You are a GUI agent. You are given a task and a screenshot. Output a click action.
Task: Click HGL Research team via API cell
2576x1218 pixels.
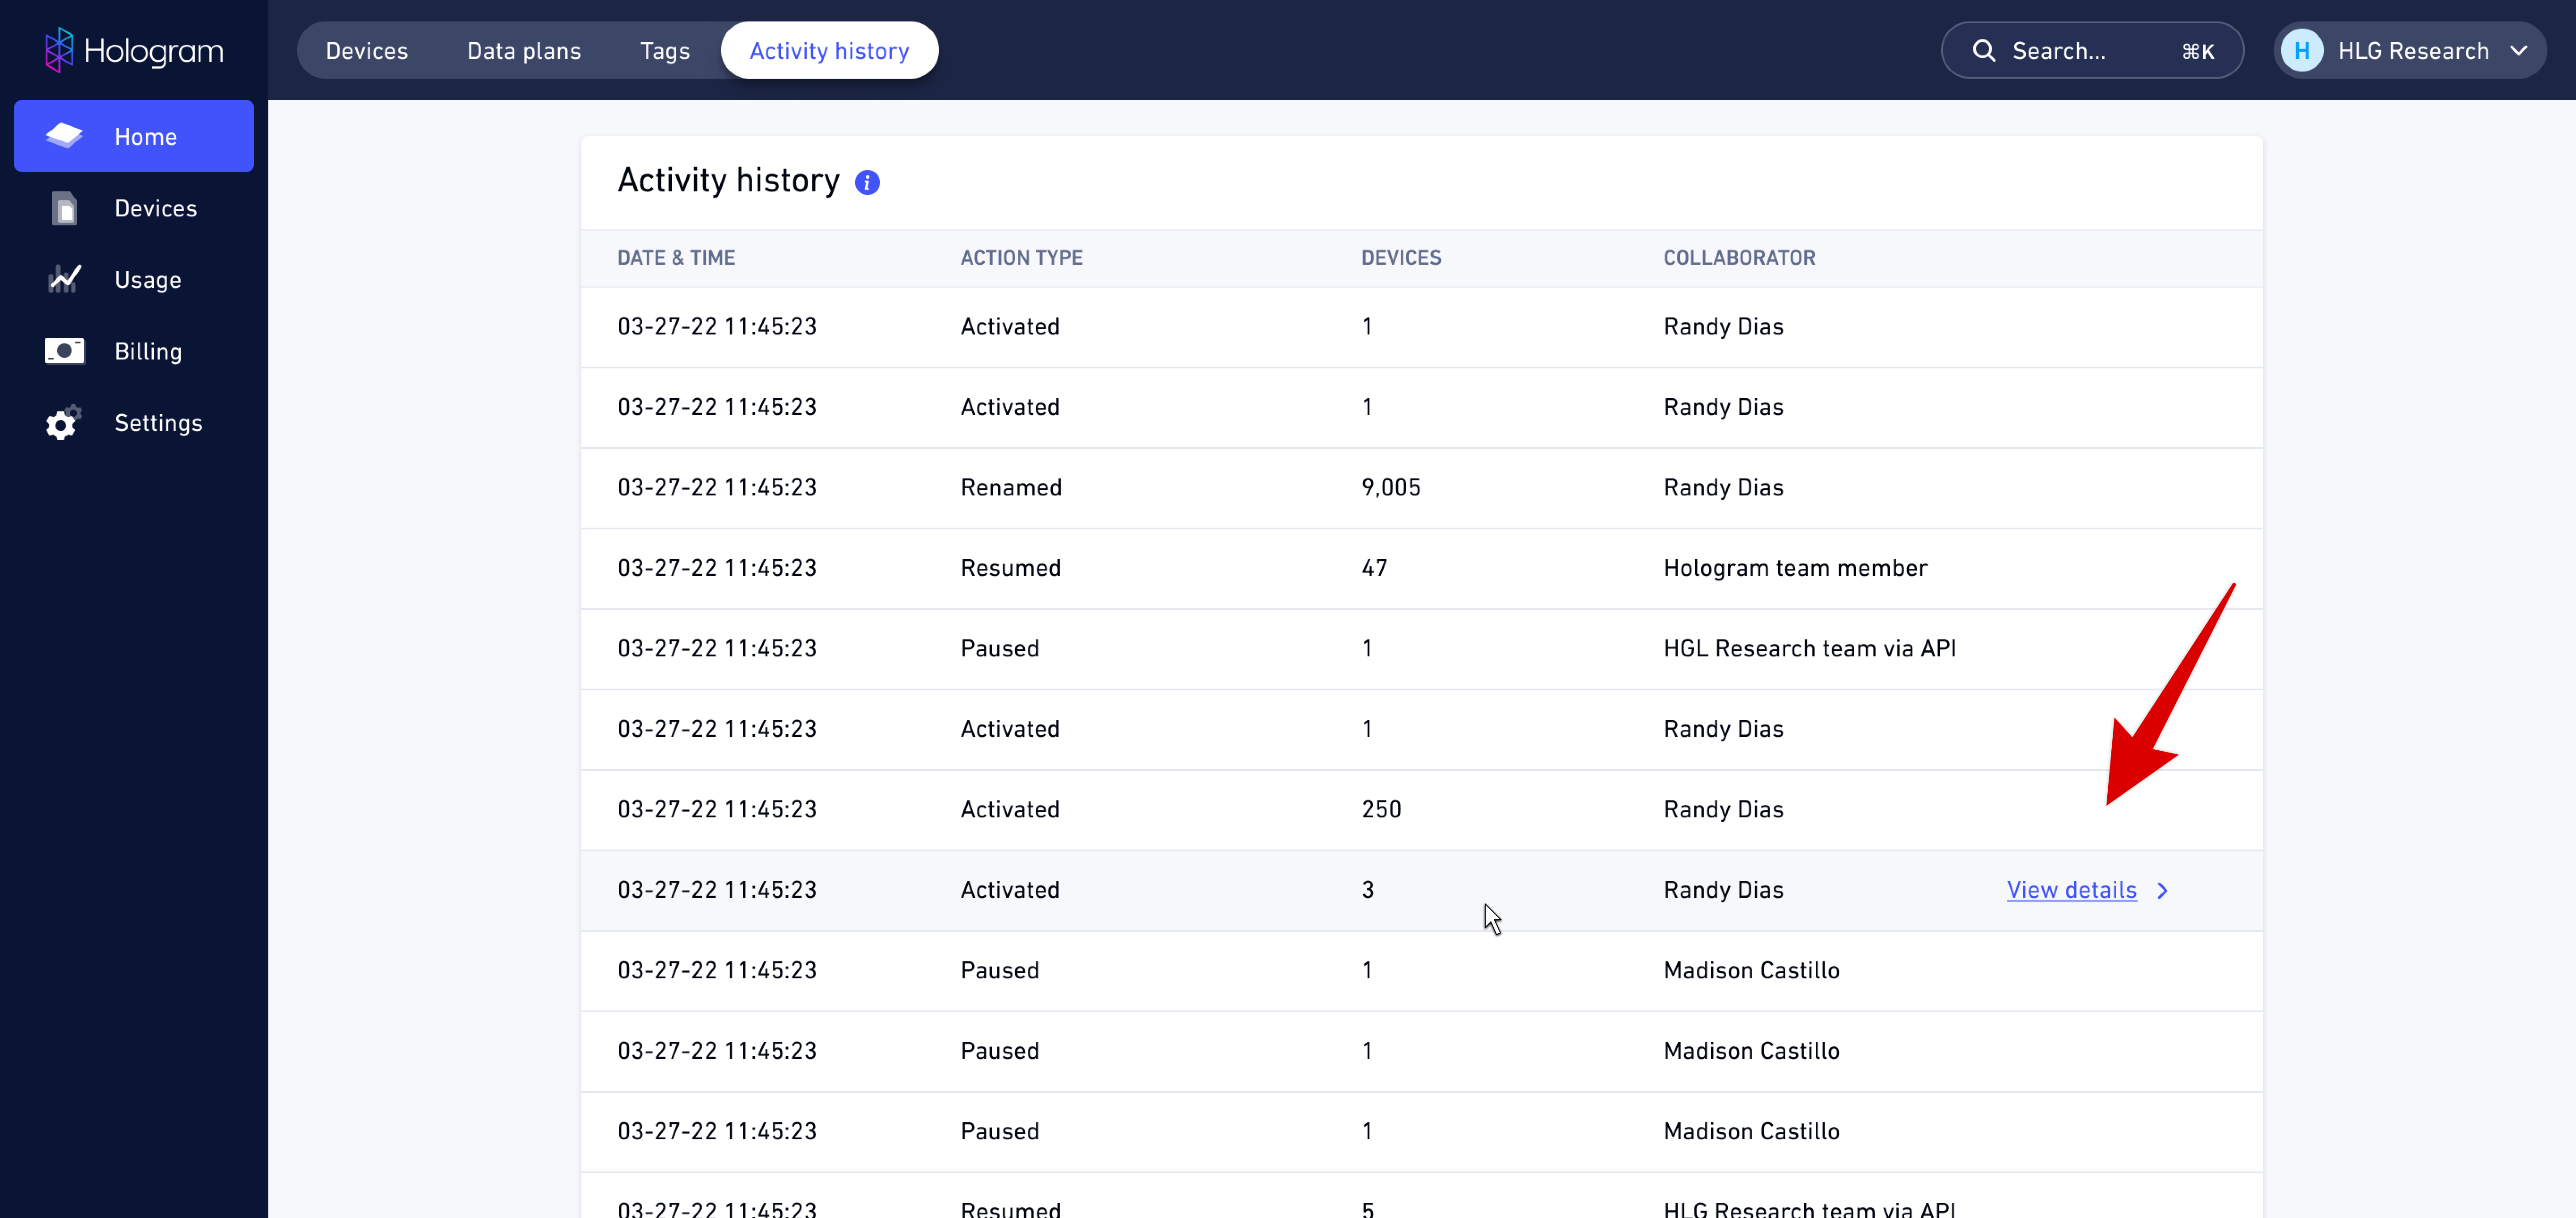pyautogui.click(x=1809, y=648)
